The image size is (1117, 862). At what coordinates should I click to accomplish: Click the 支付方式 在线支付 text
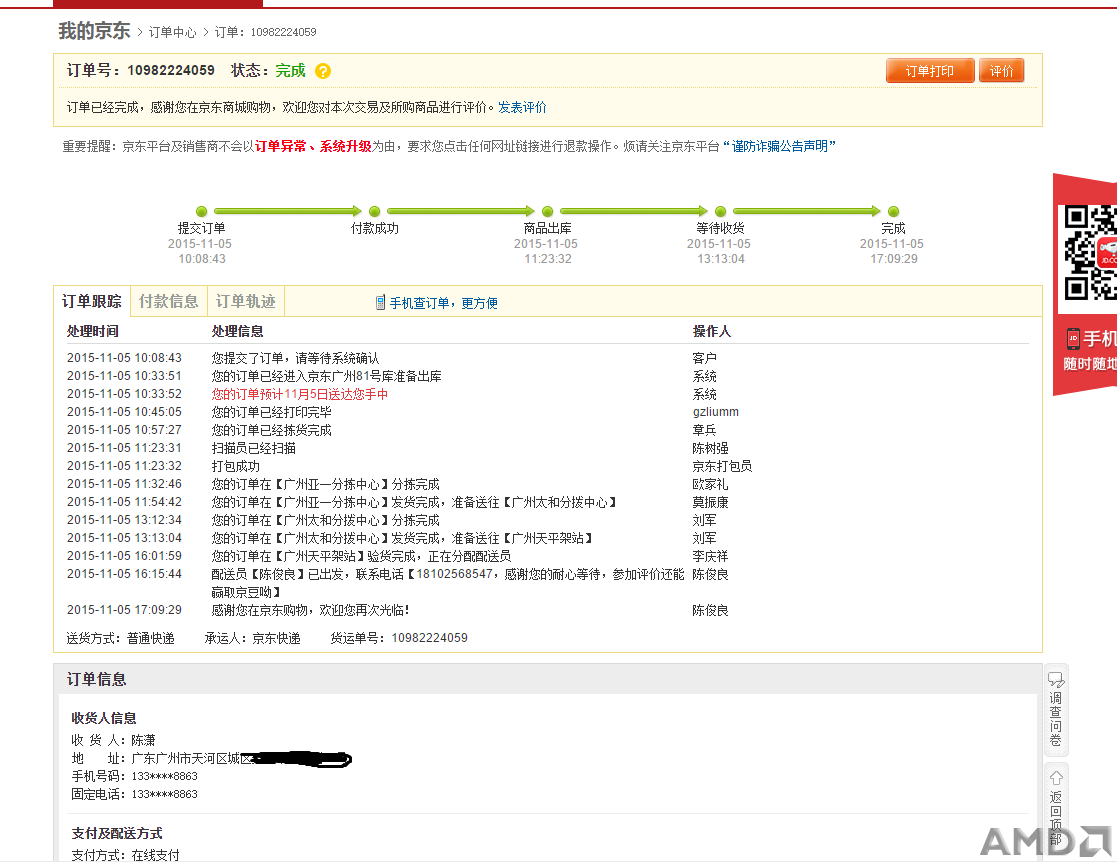pos(125,855)
